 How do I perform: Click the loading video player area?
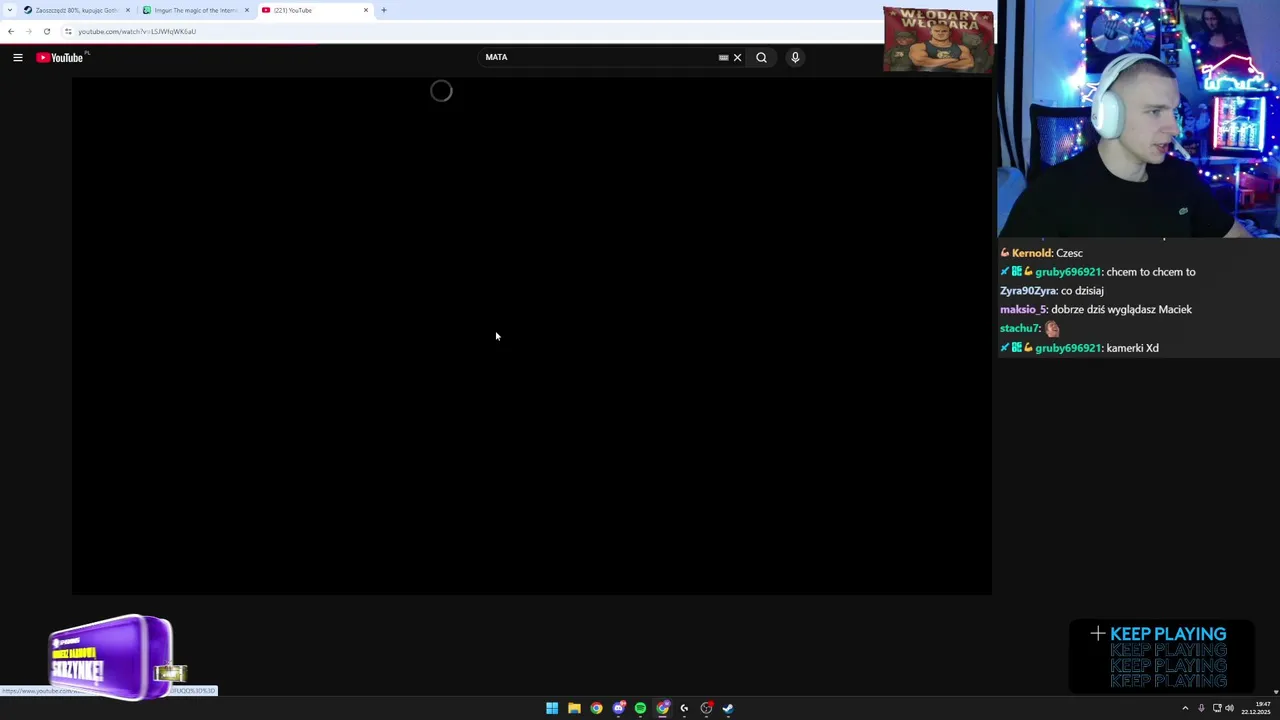click(x=531, y=336)
